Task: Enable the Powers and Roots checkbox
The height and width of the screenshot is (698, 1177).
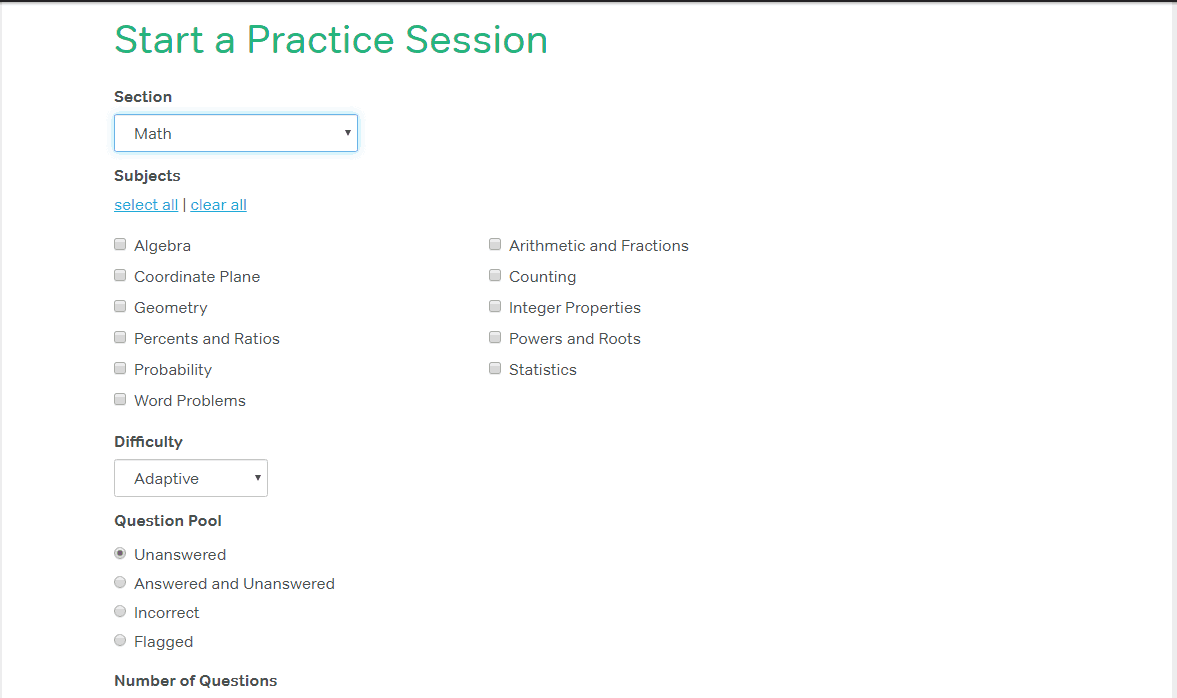Action: (495, 338)
